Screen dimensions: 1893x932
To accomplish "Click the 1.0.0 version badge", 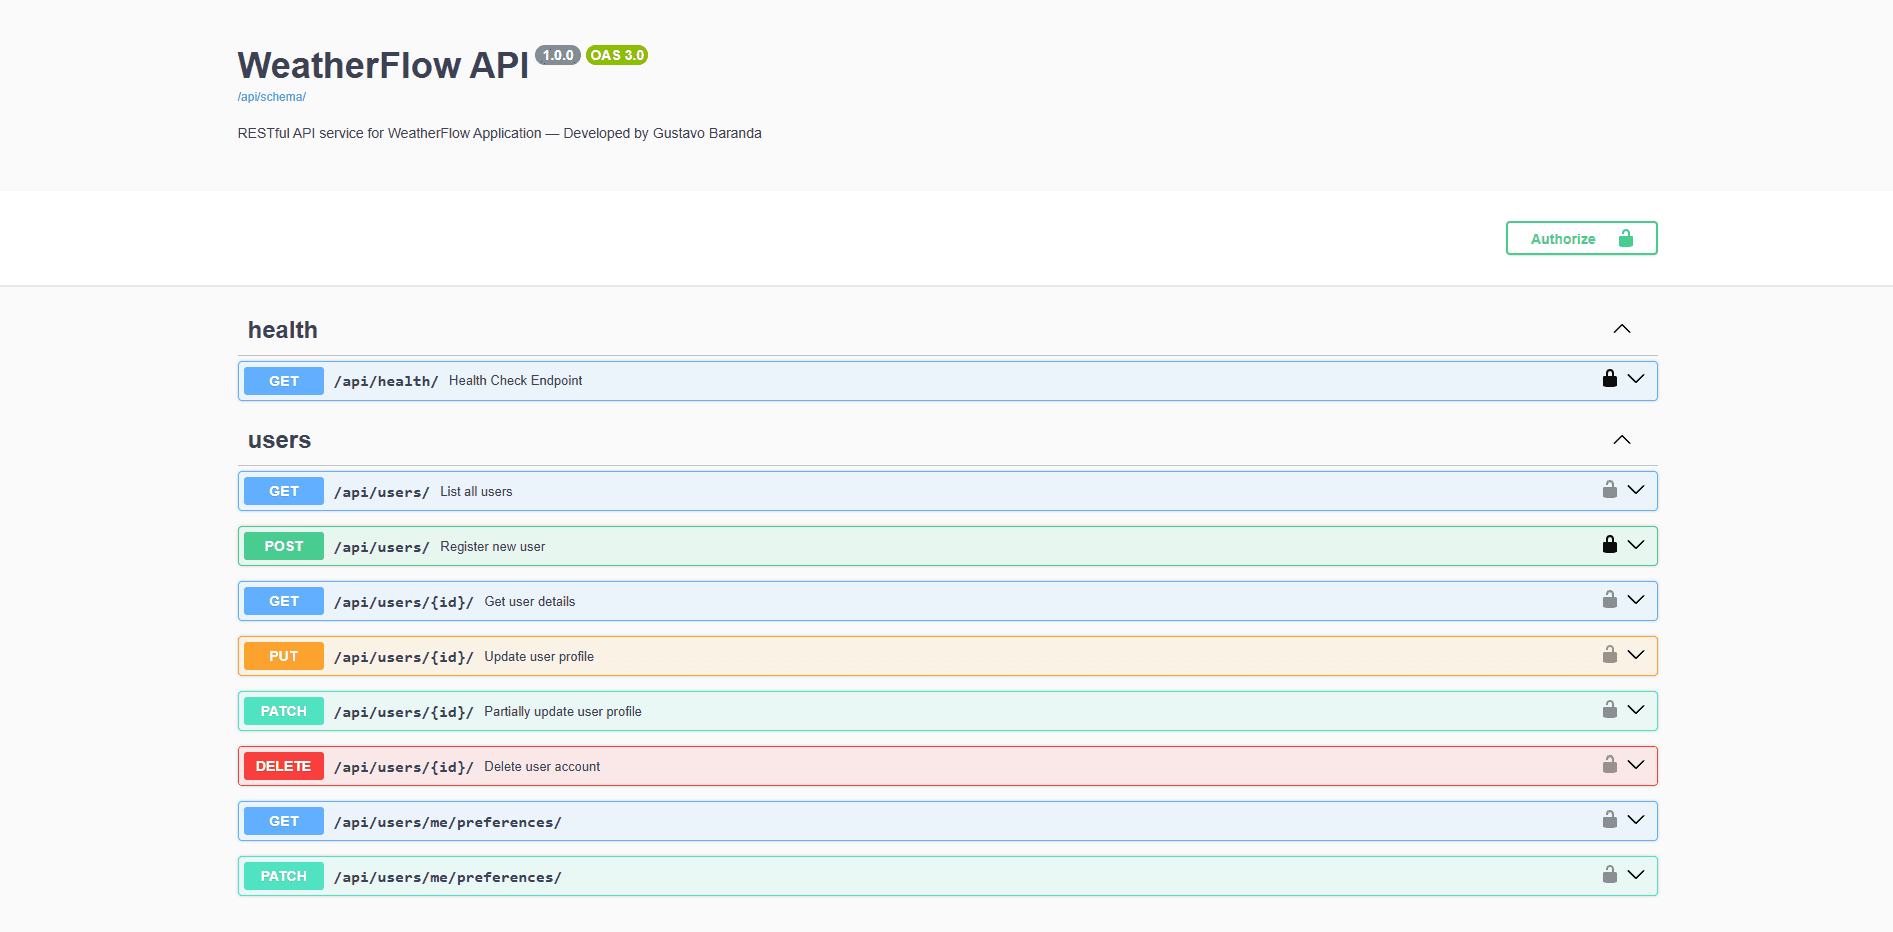I will tap(558, 55).
